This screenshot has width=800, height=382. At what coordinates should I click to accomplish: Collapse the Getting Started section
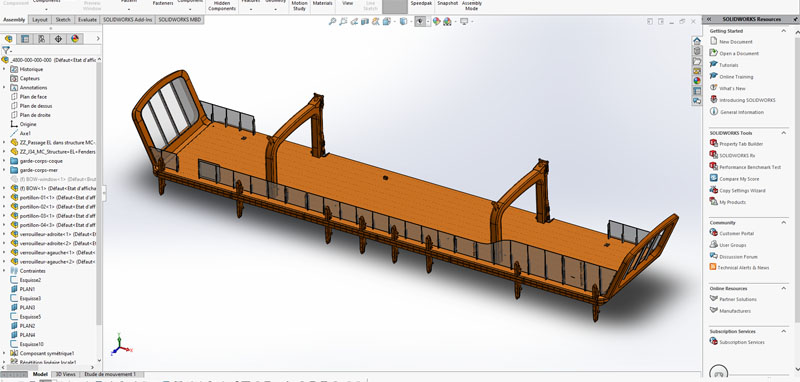tap(784, 31)
